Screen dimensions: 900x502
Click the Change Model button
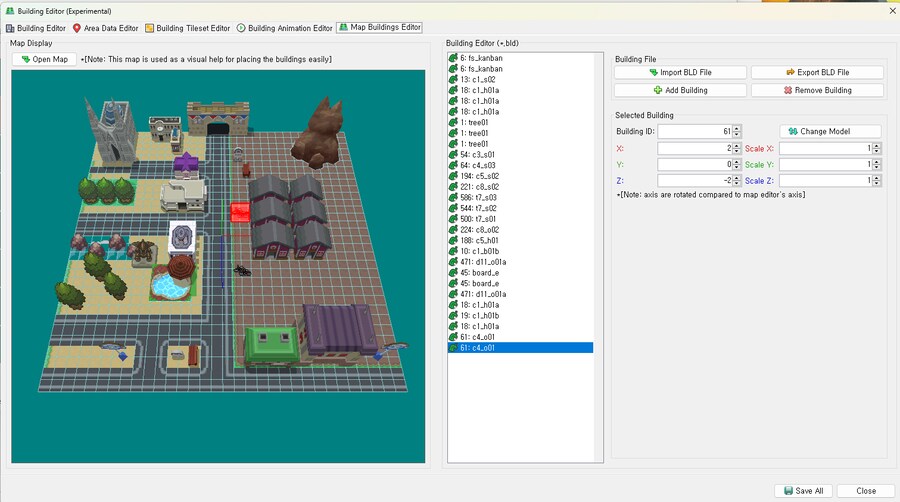click(831, 131)
